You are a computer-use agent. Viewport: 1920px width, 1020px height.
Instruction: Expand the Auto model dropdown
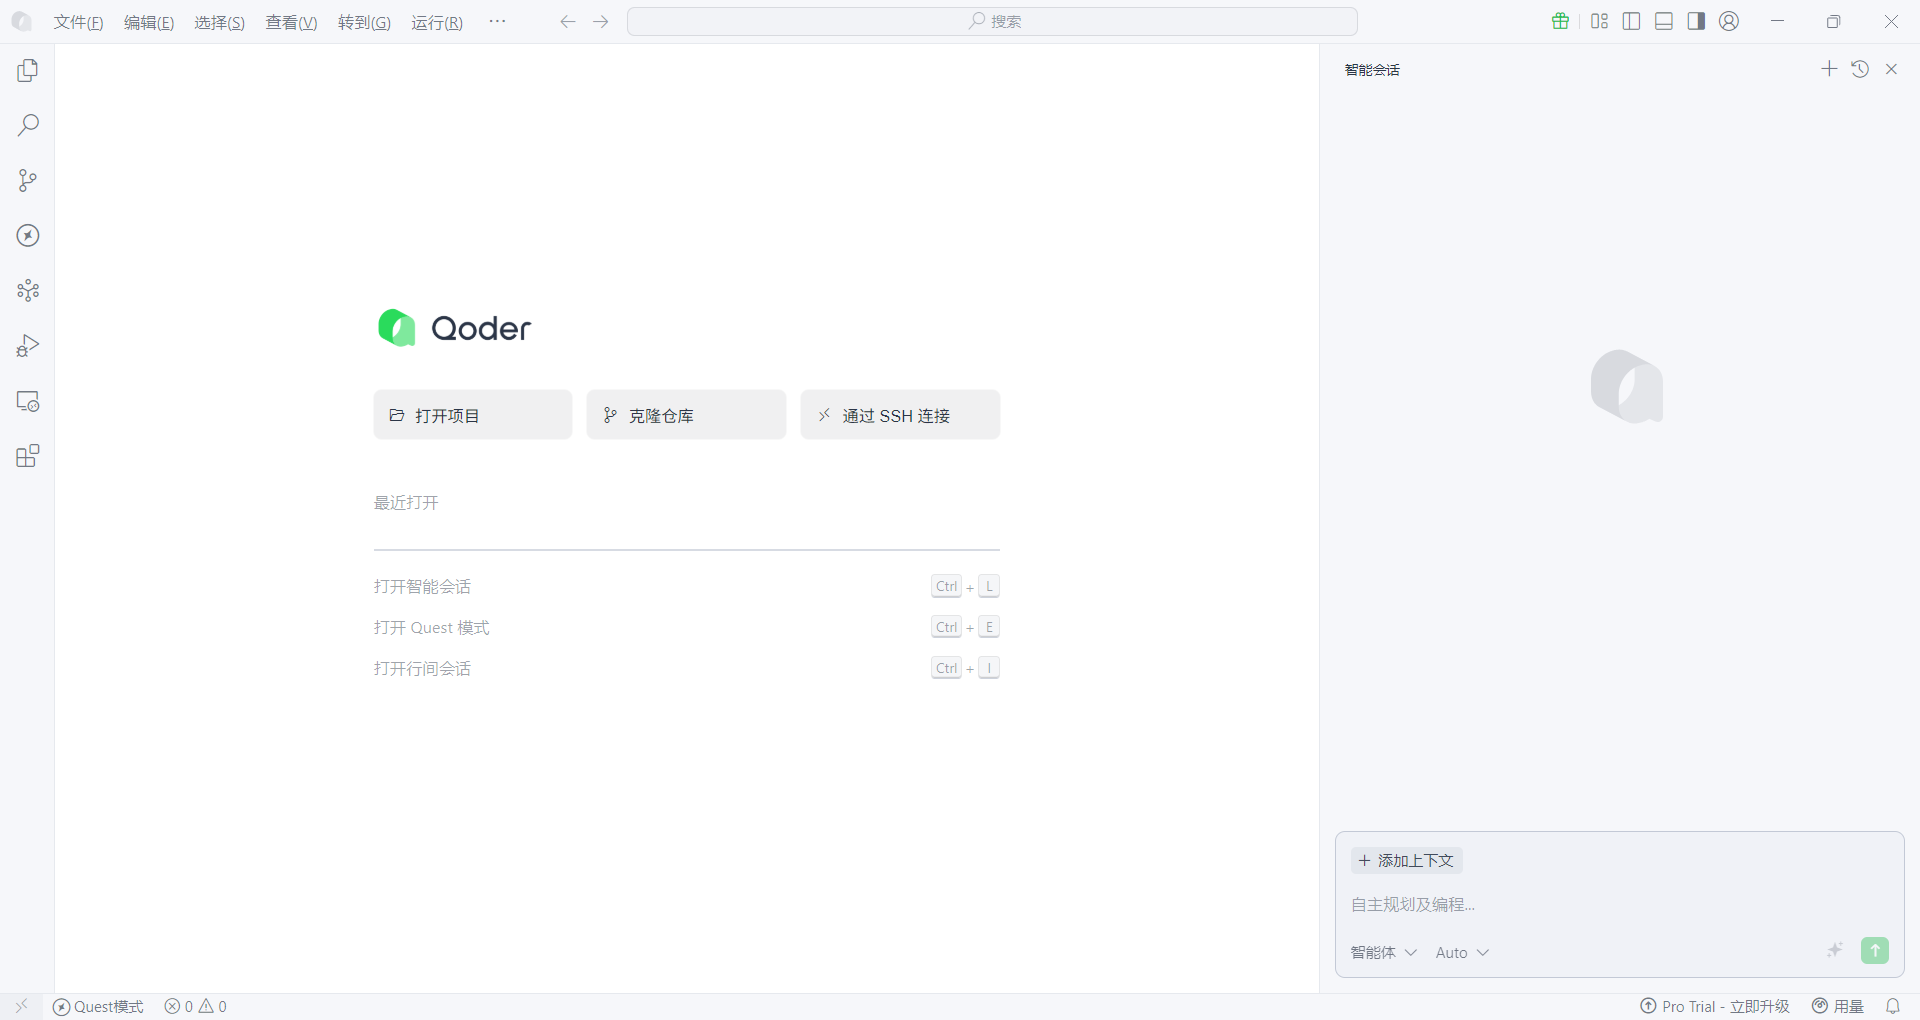(1463, 952)
